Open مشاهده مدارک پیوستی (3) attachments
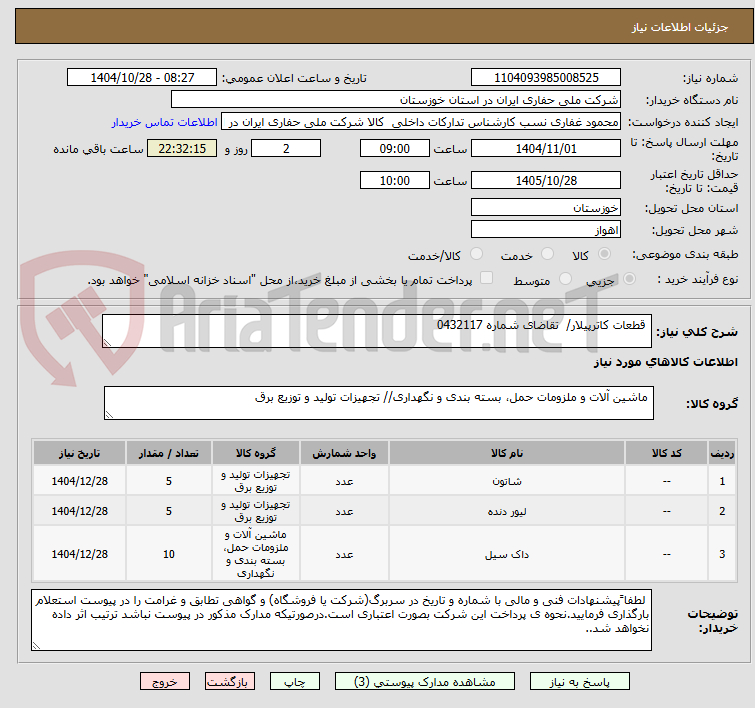Viewport: 755px width, 708px height. point(425,681)
